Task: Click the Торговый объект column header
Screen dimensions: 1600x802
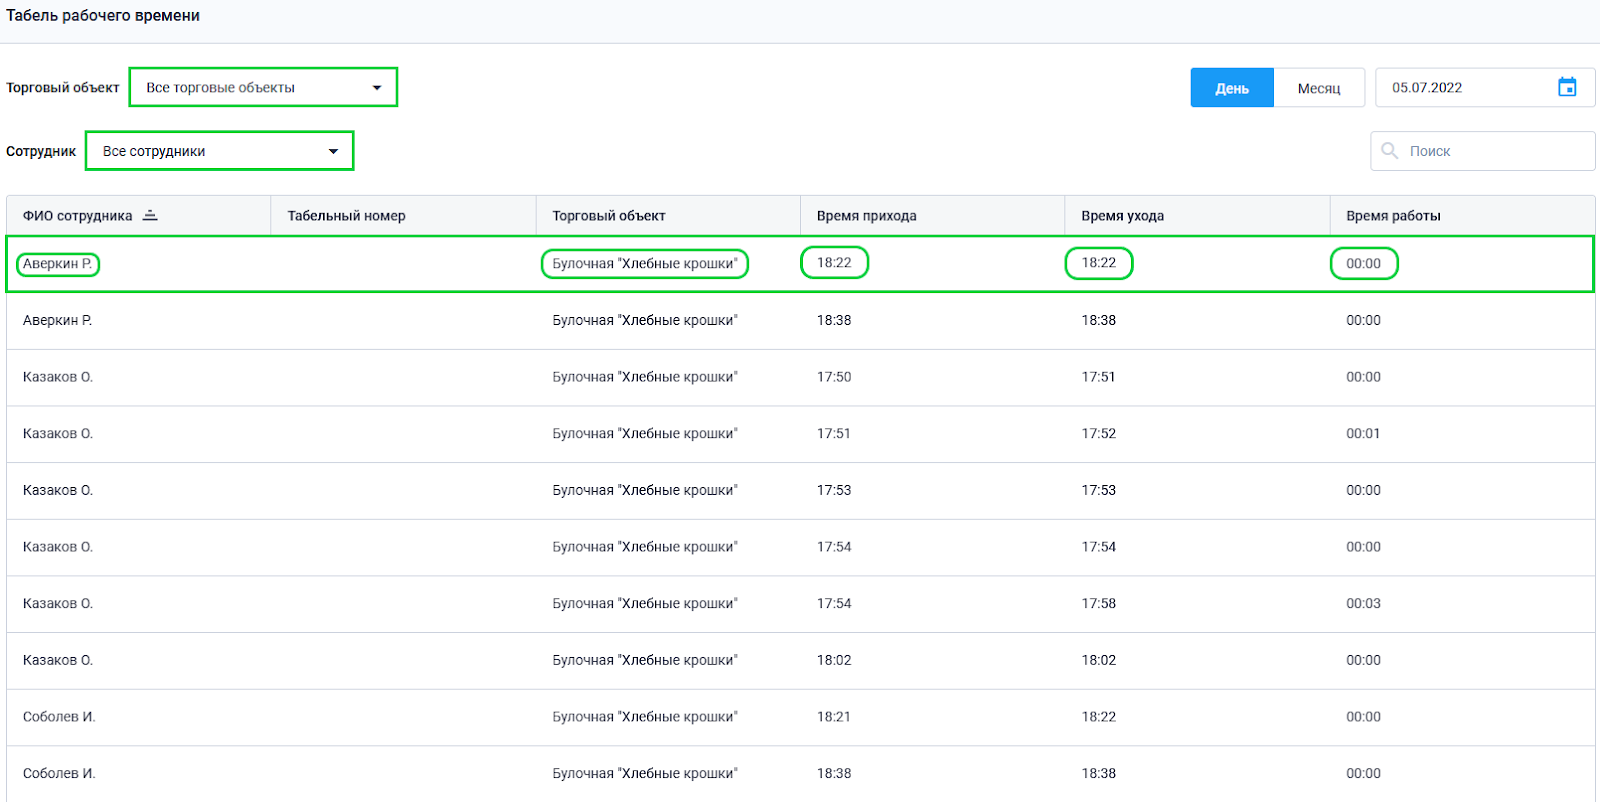Action: (608, 216)
